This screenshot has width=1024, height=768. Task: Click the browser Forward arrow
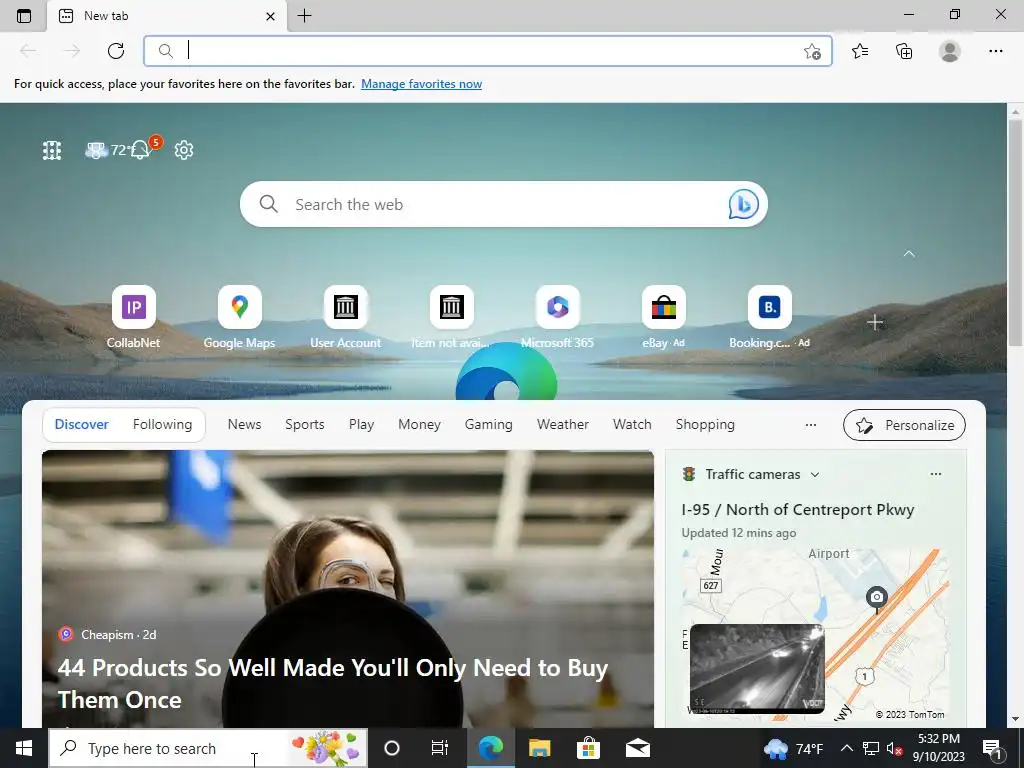point(72,51)
